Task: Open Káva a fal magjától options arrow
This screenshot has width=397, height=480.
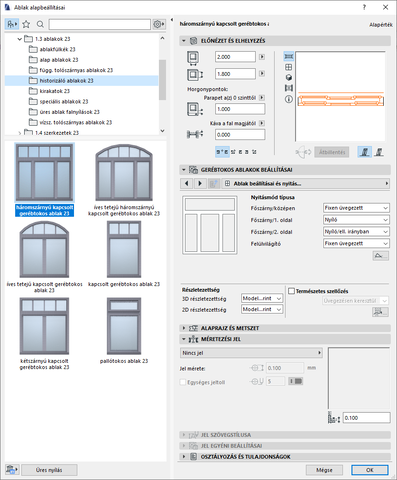Action: (x=262, y=123)
